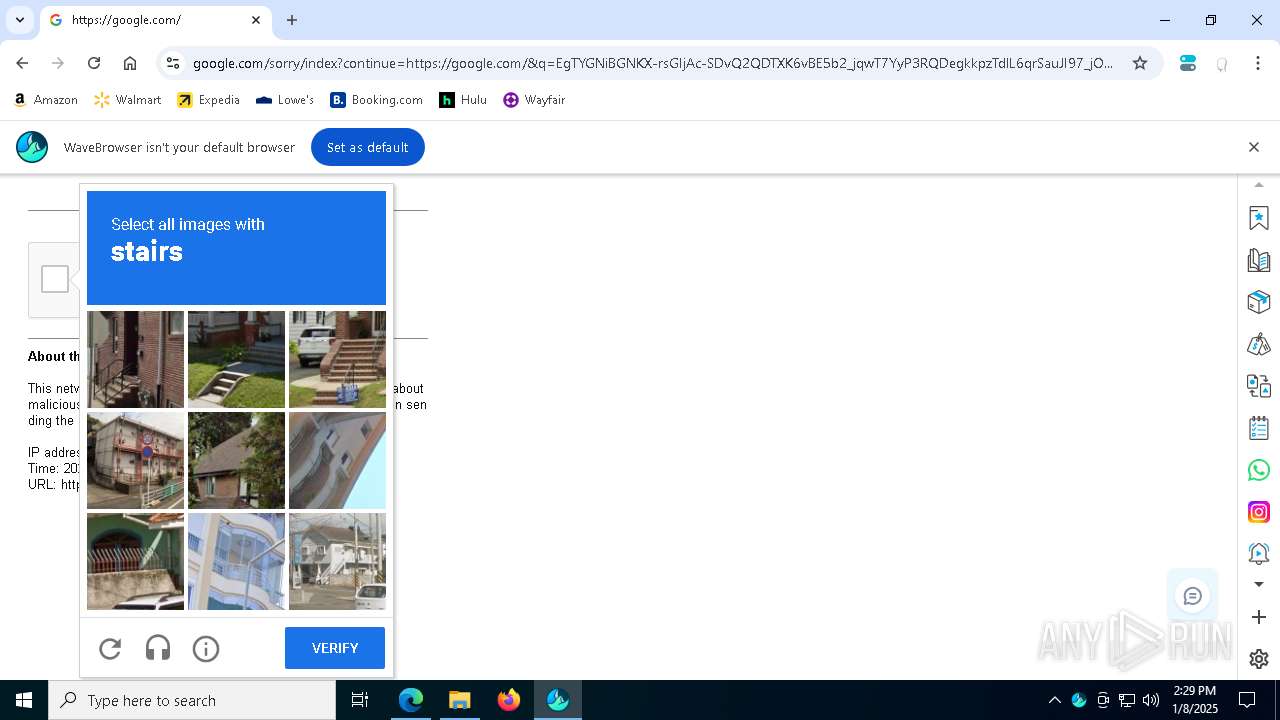The image size is (1280, 720).
Task: Open the Hulu bookmark
Action: (x=463, y=100)
